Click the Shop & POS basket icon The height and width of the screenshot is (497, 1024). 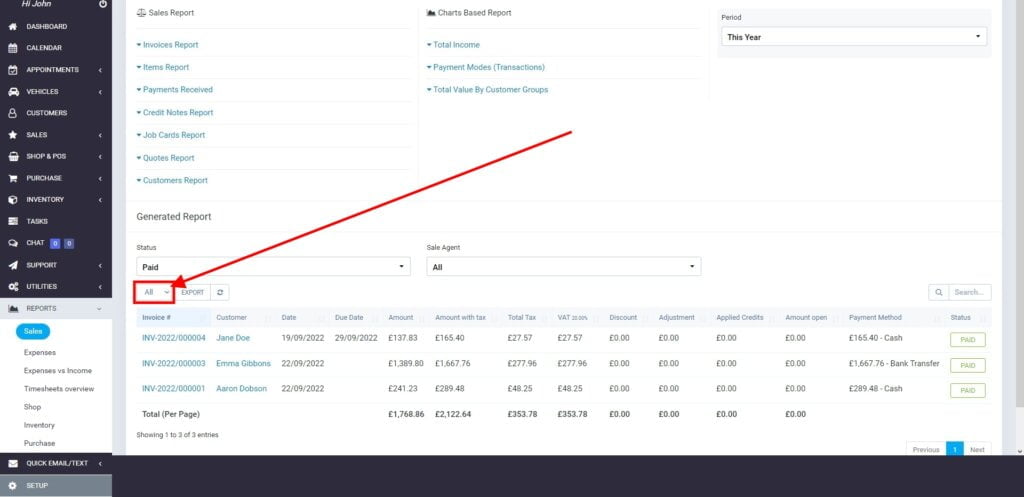click(x=12, y=157)
